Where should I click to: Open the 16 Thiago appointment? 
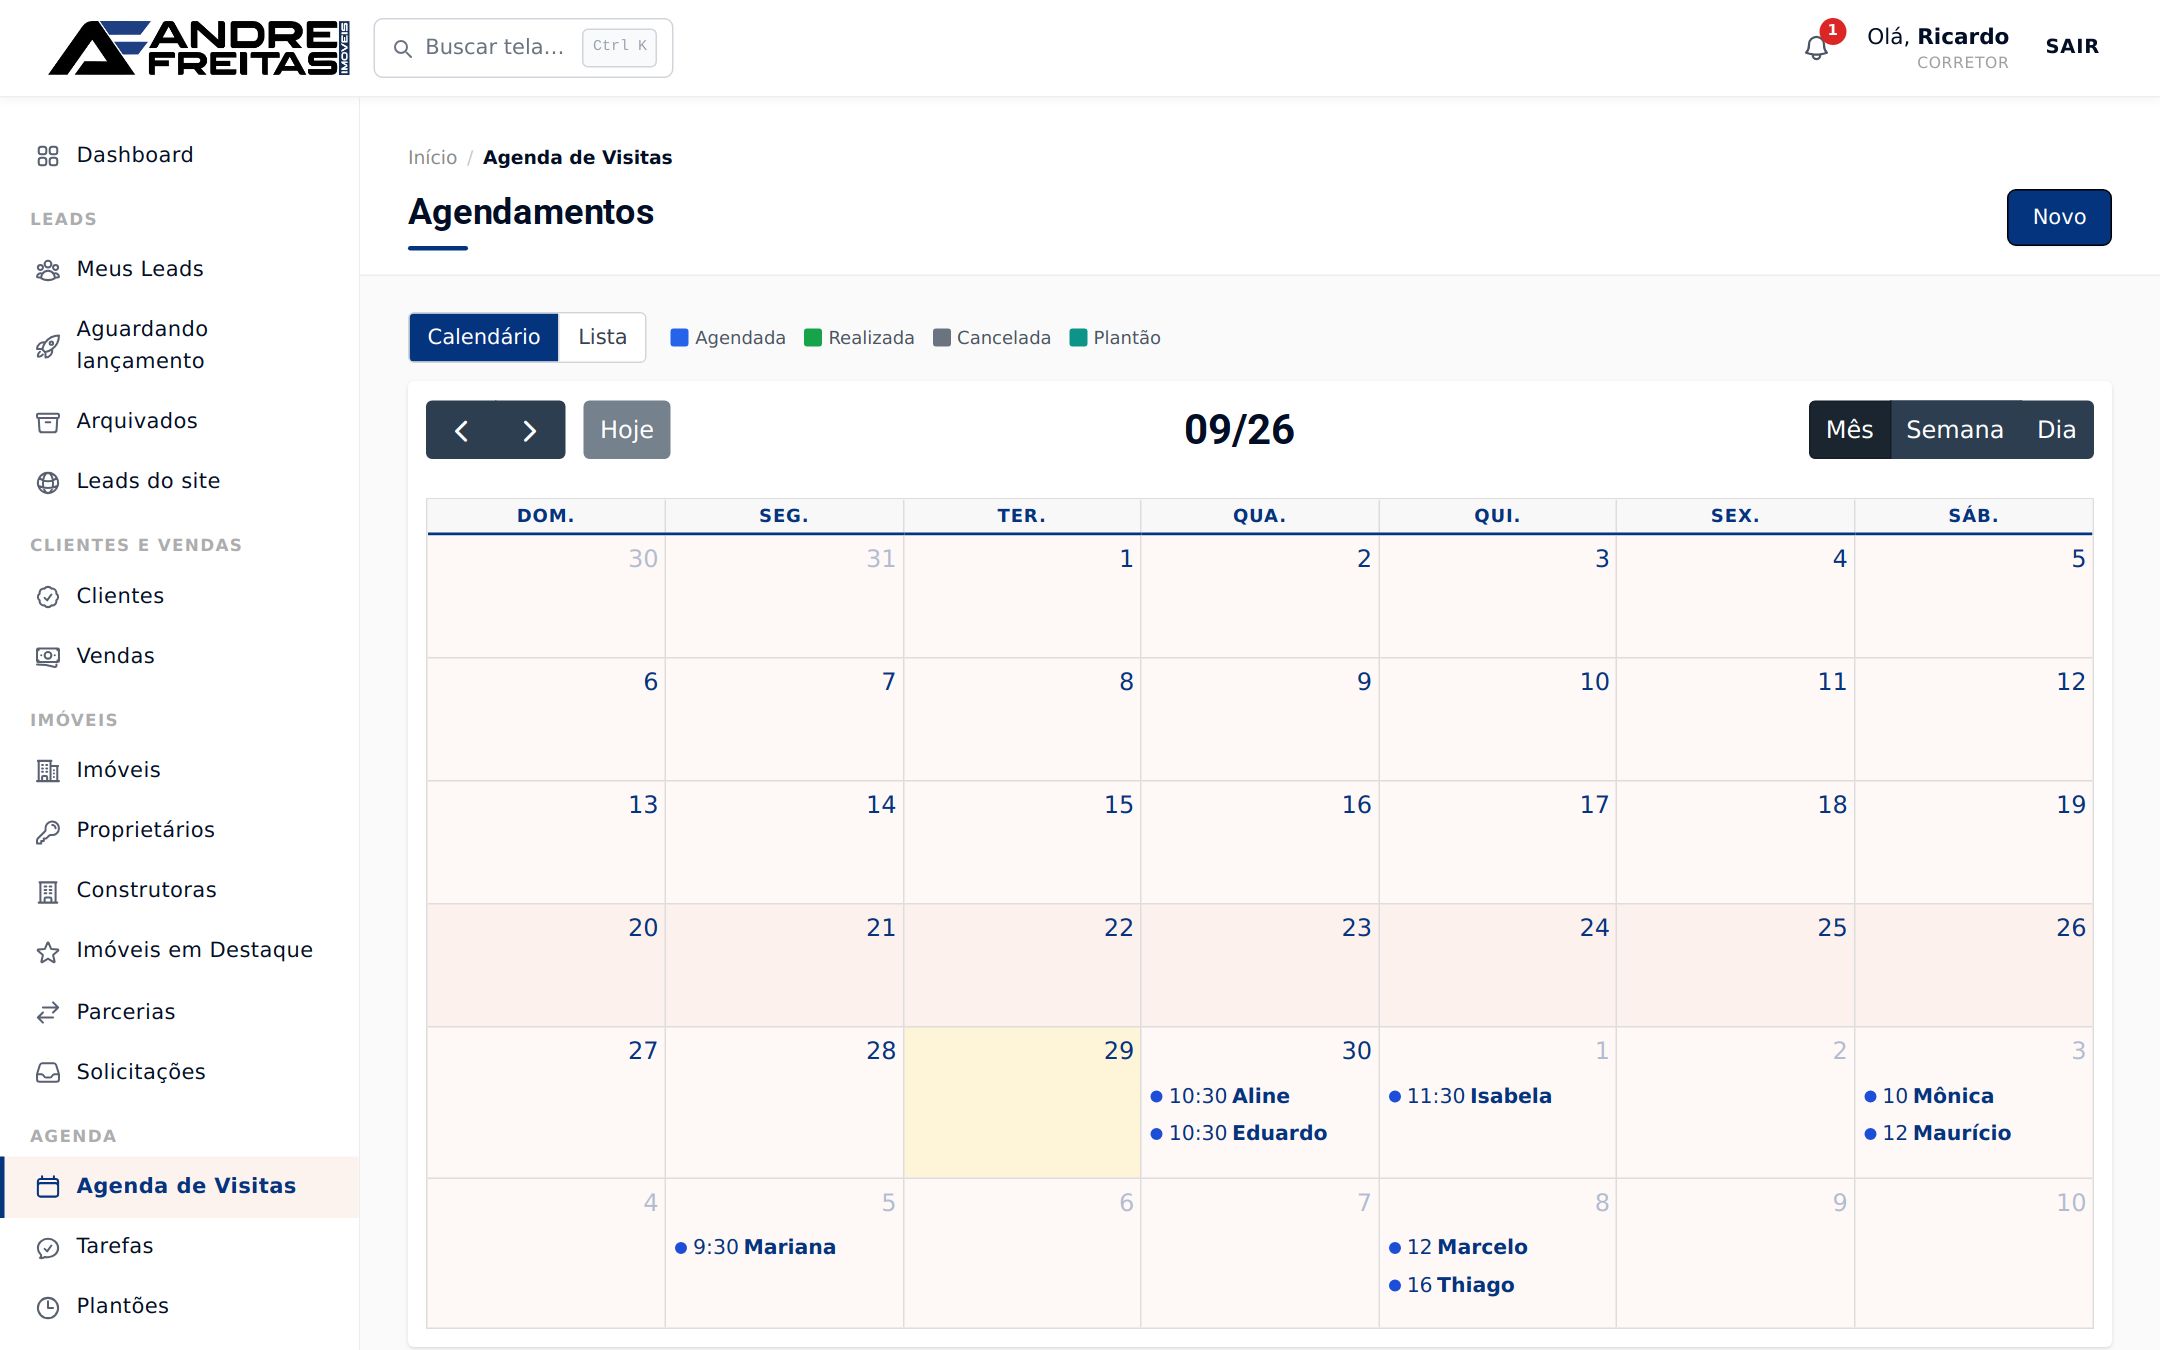(1497, 1285)
